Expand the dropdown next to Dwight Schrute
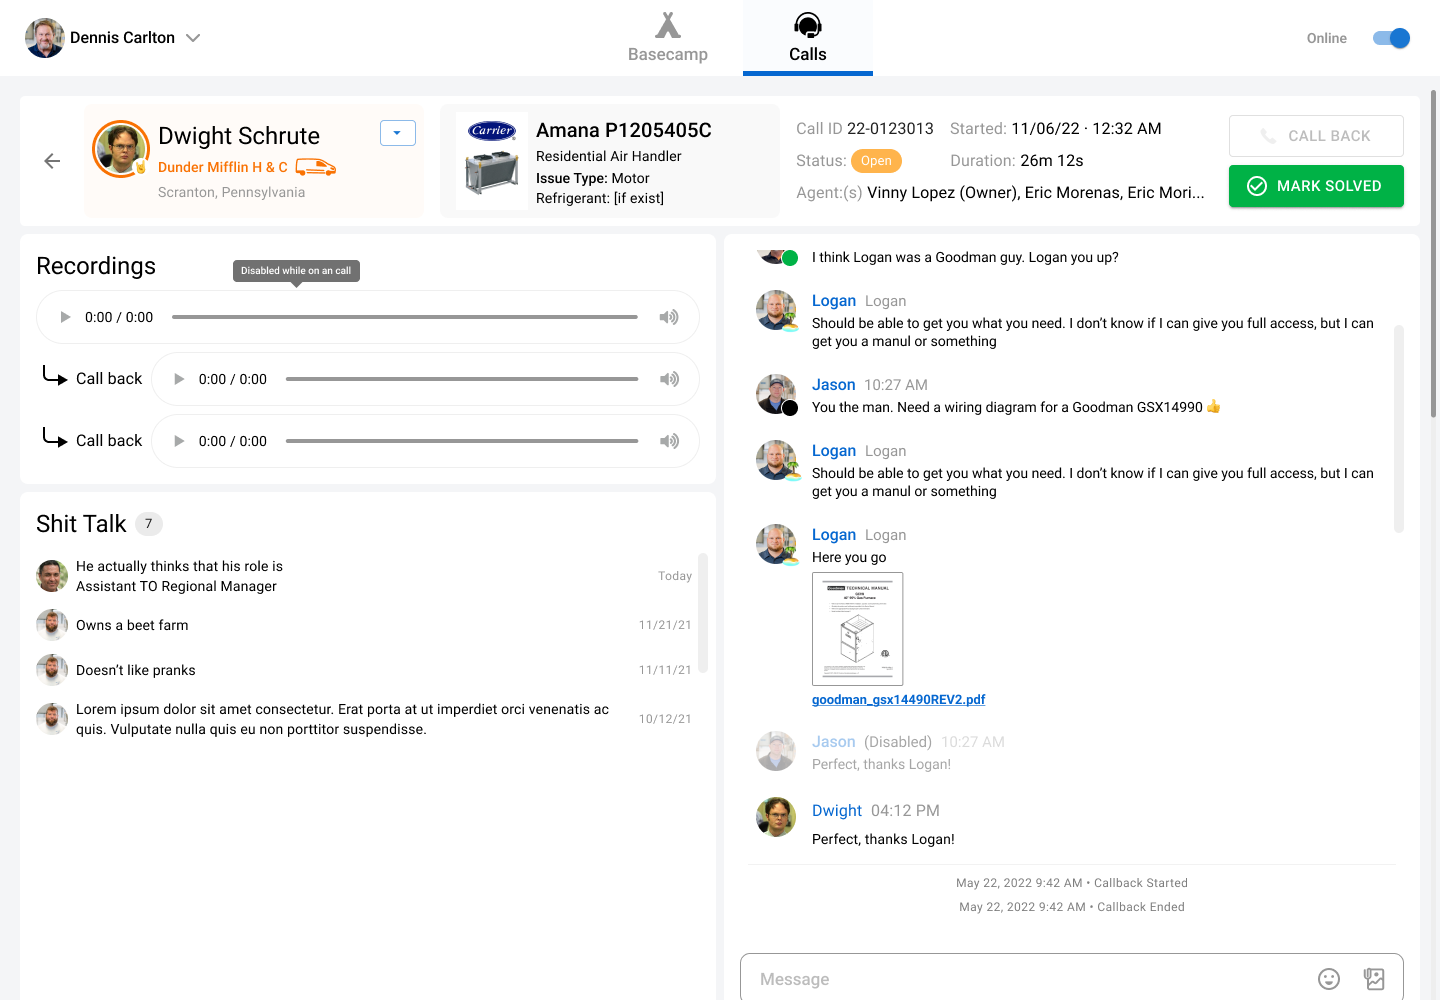The image size is (1440, 1000). point(397,133)
